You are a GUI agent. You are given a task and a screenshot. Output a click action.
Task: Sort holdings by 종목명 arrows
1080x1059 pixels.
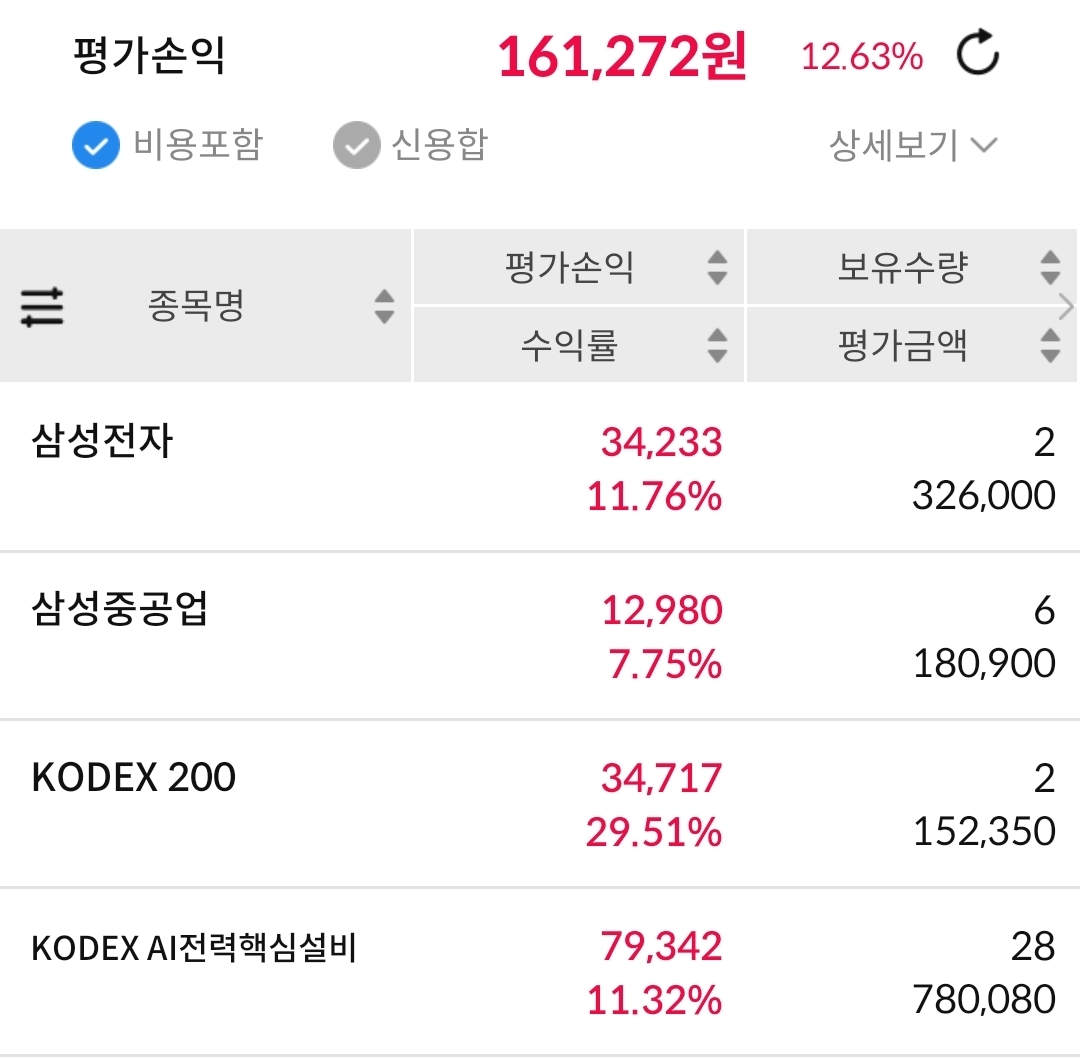384,307
